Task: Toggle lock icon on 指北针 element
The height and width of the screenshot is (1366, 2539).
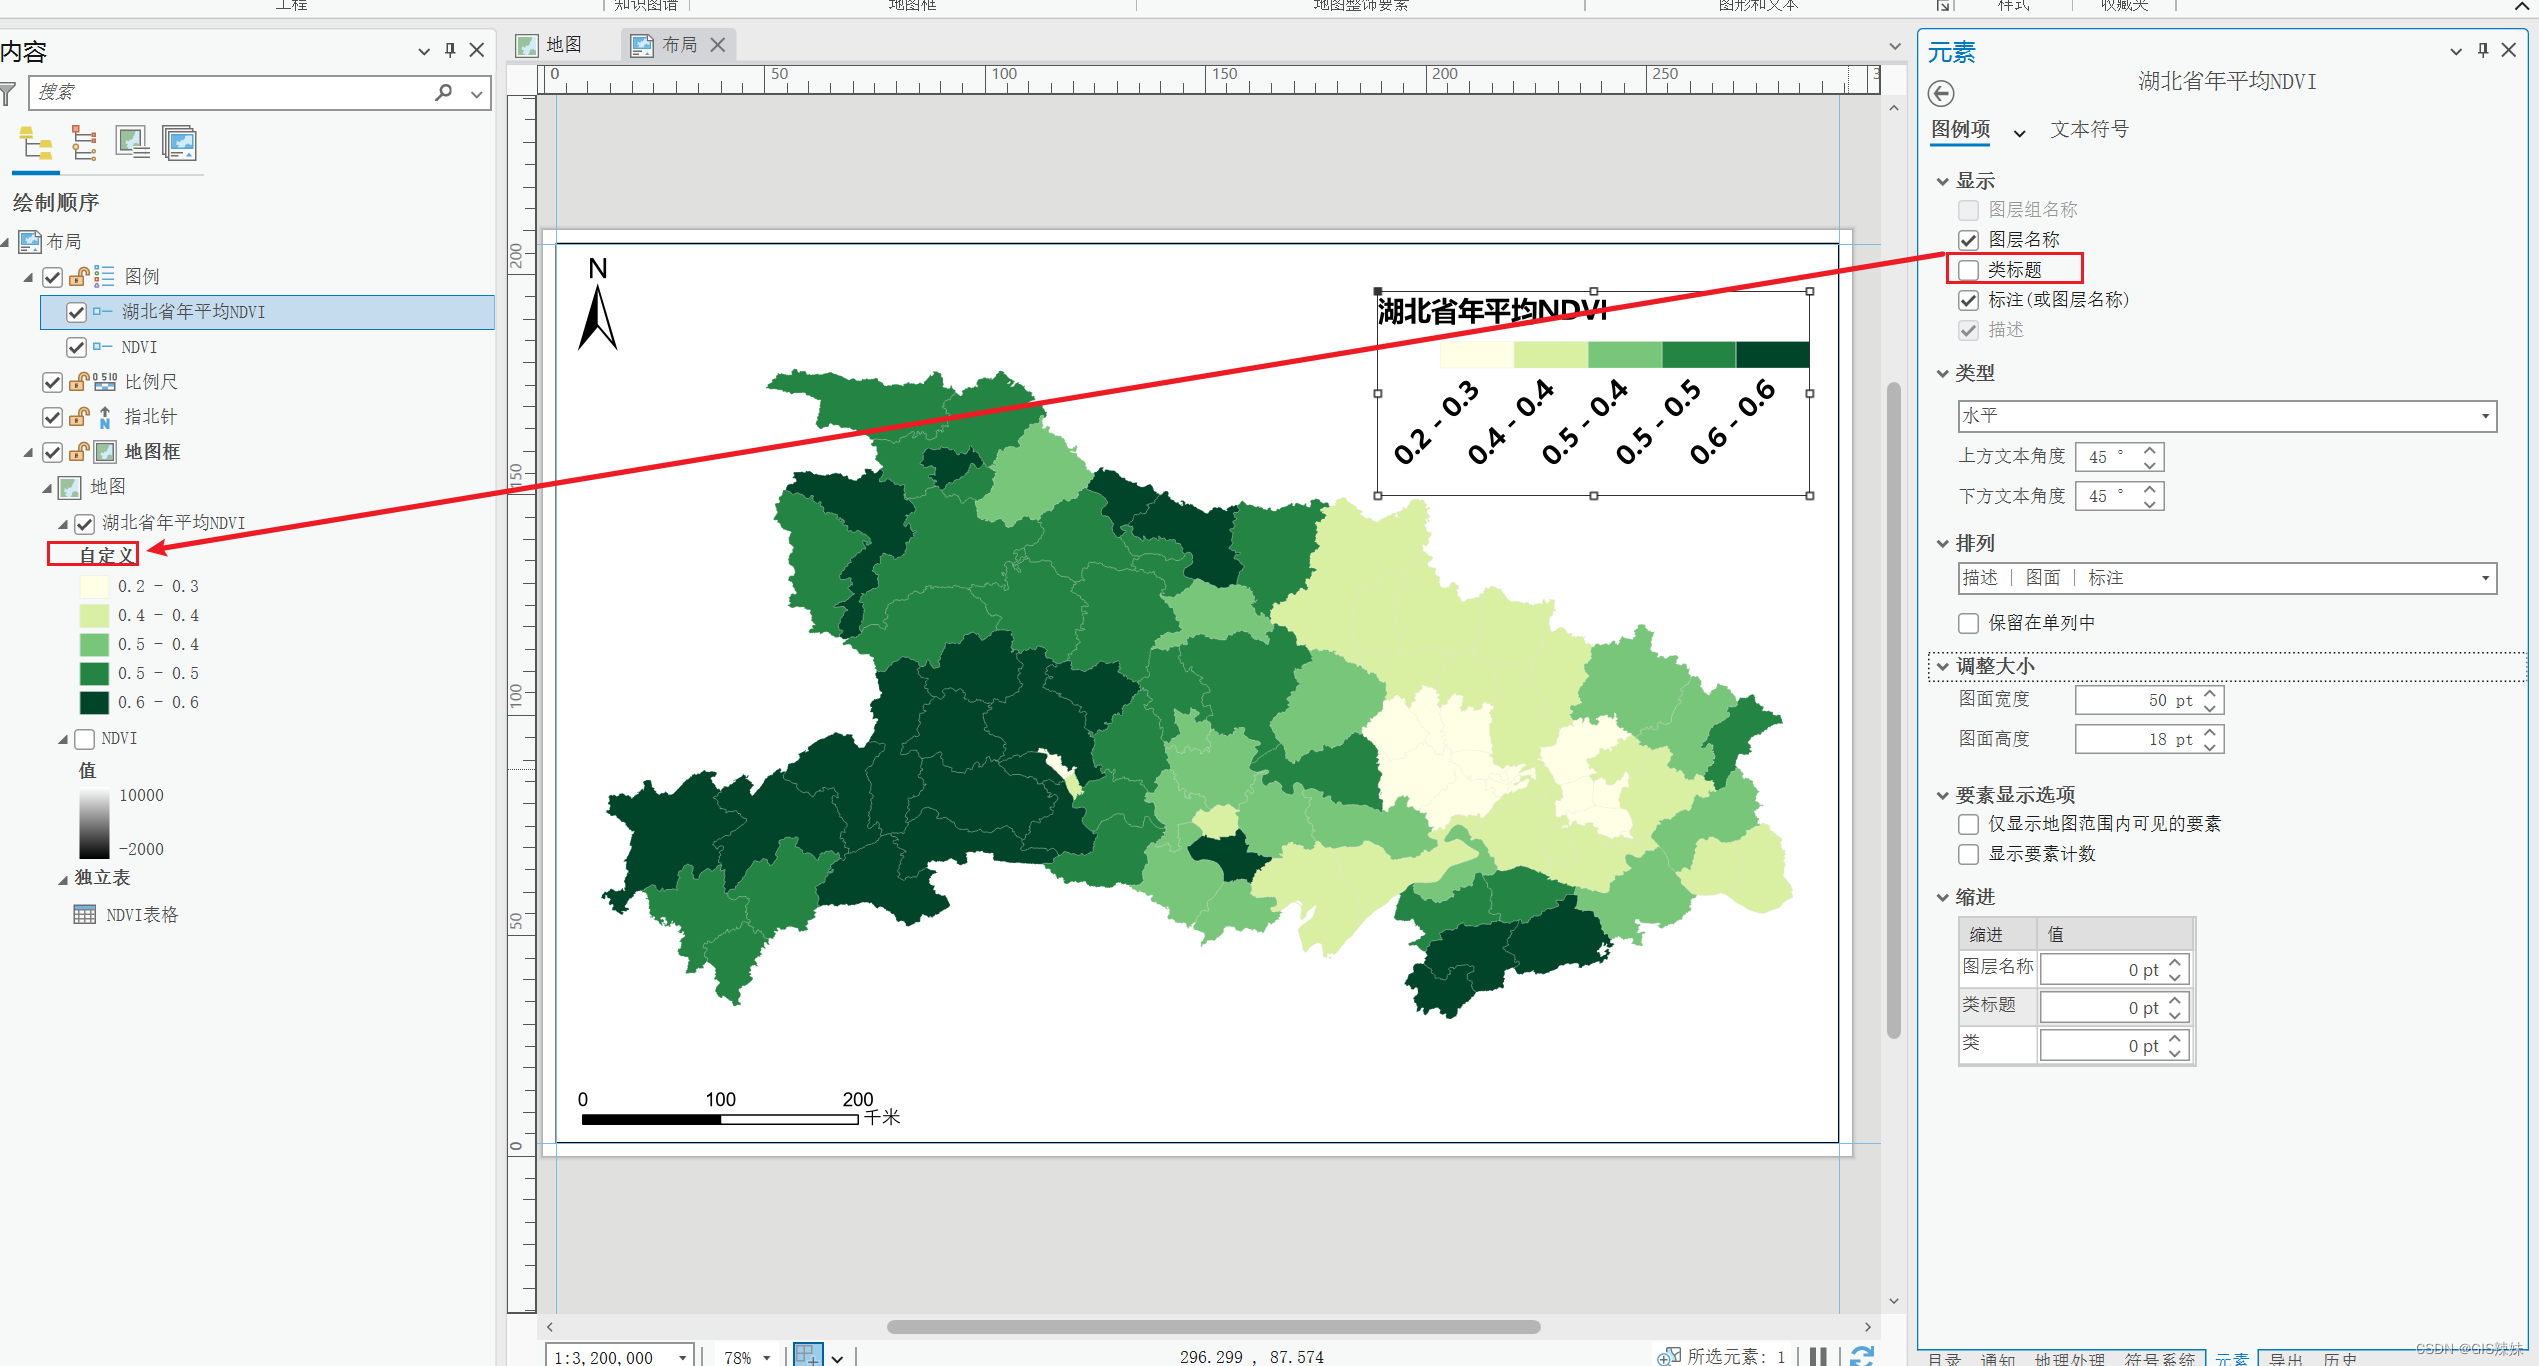Action: (x=79, y=417)
